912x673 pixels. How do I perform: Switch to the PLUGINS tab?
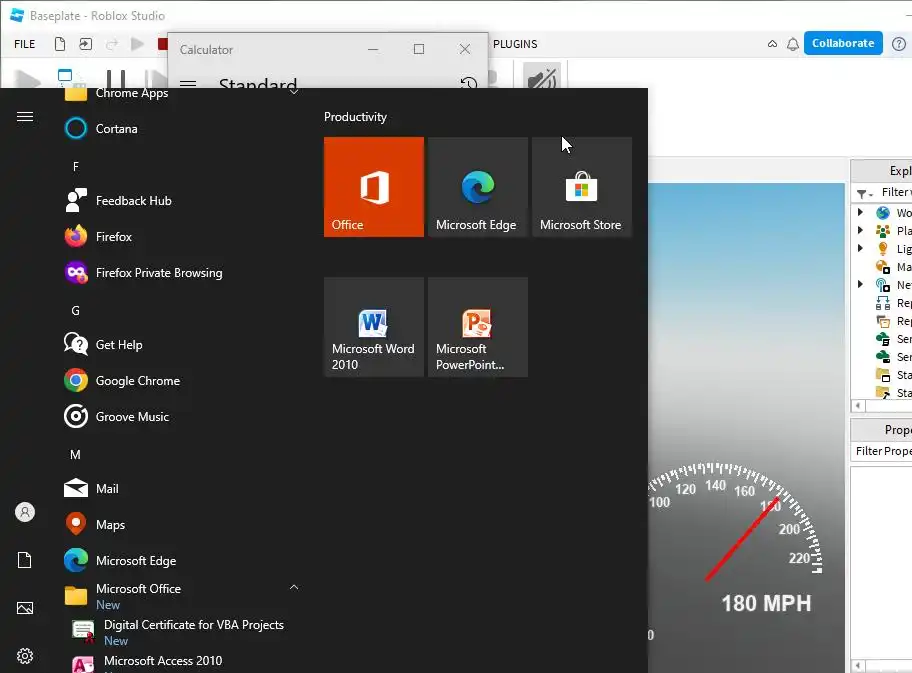pyautogui.click(x=515, y=44)
